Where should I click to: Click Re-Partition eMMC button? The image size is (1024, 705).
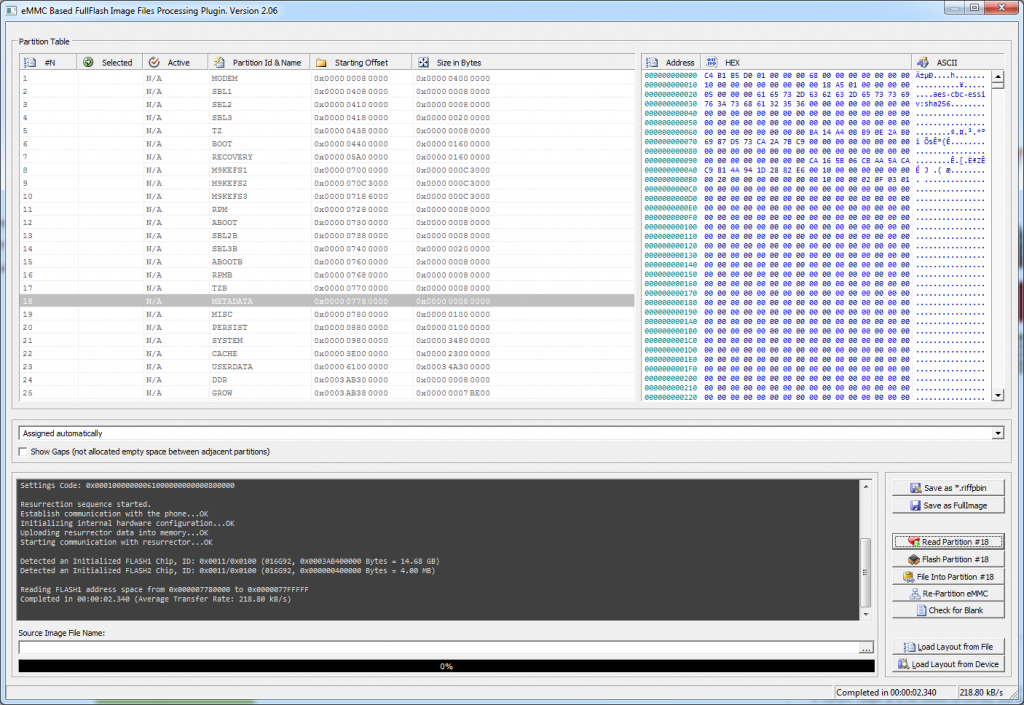tap(948, 594)
